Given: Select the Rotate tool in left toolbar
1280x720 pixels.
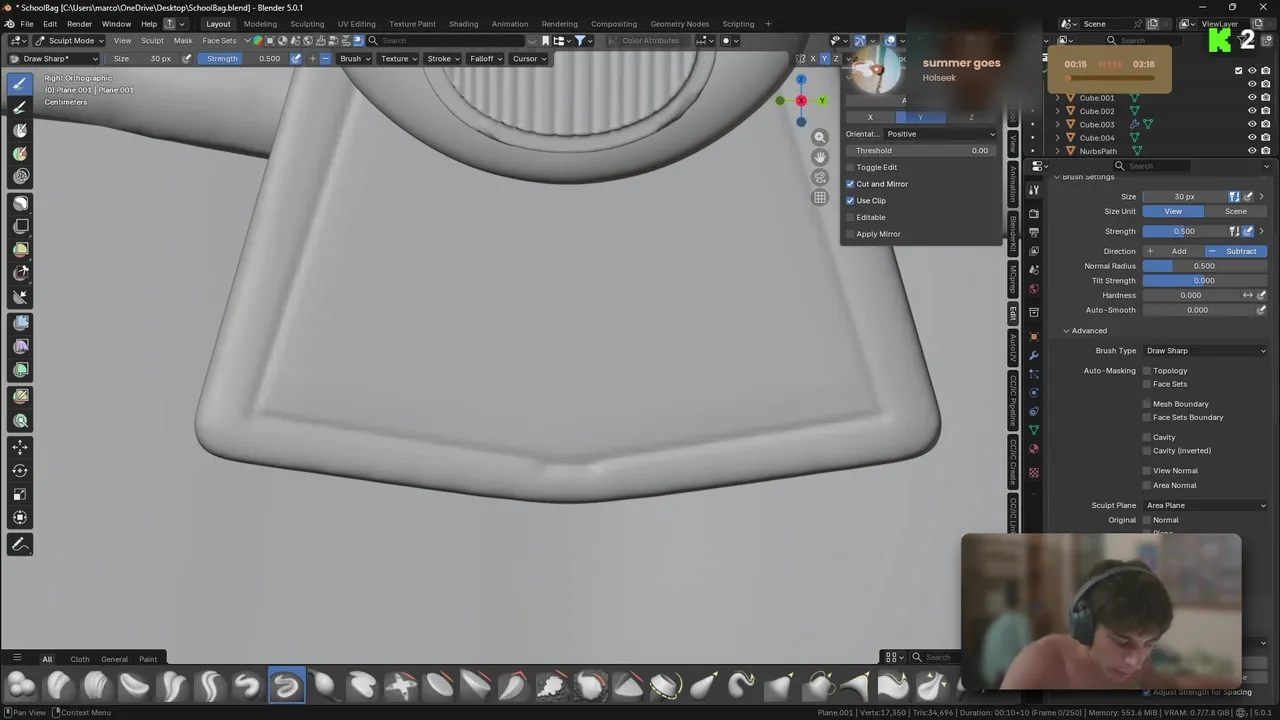Looking at the screenshot, I should point(20,471).
